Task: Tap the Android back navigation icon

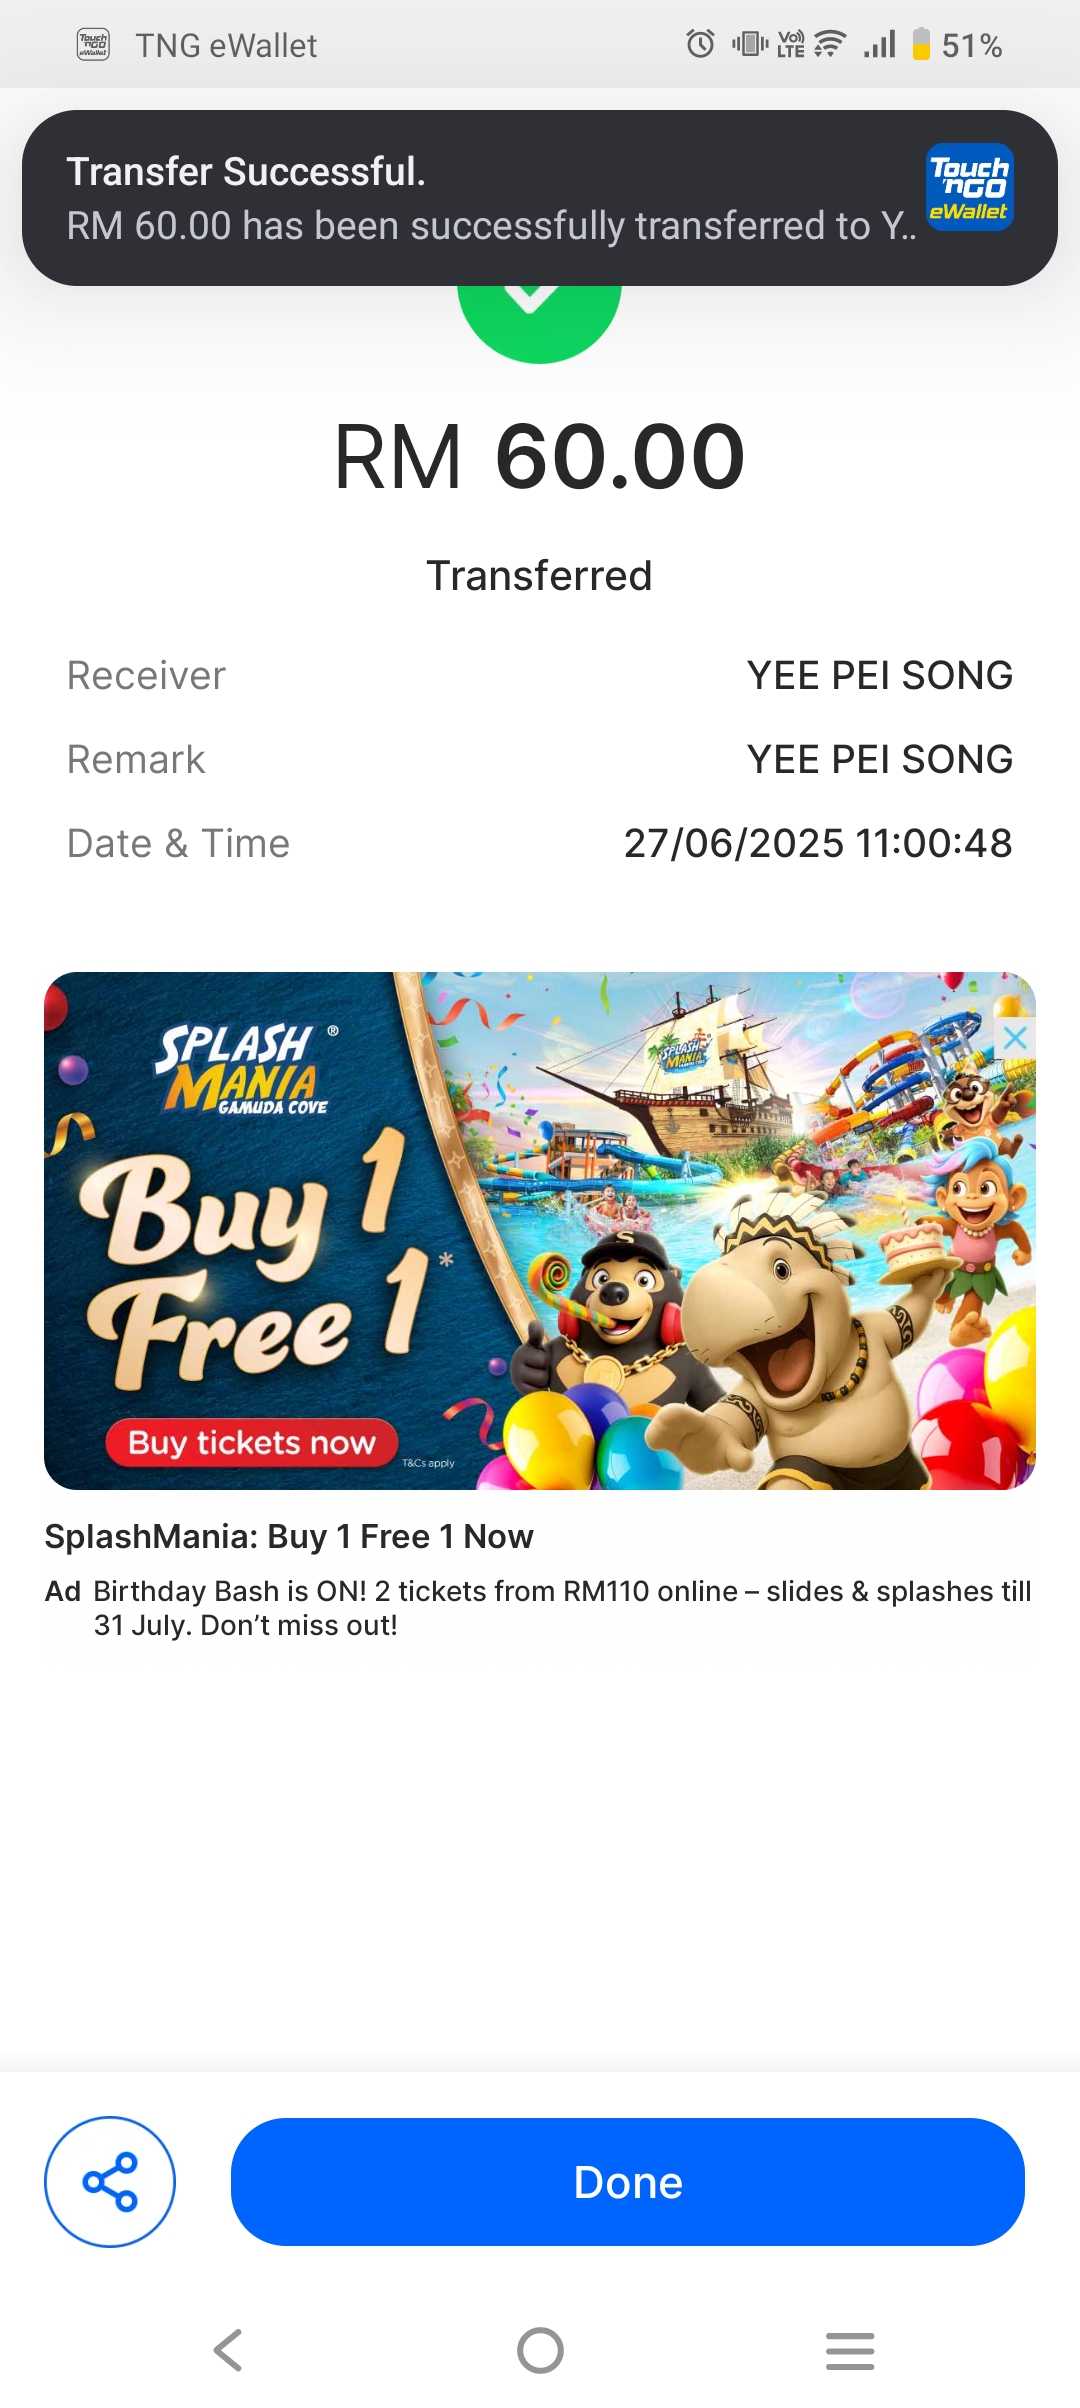Action: (x=228, y=2350)
